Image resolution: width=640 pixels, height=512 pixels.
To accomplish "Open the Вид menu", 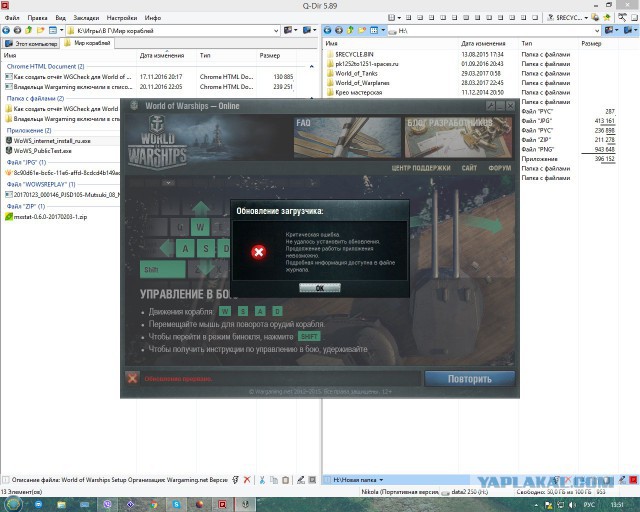I will coord(60,18).
